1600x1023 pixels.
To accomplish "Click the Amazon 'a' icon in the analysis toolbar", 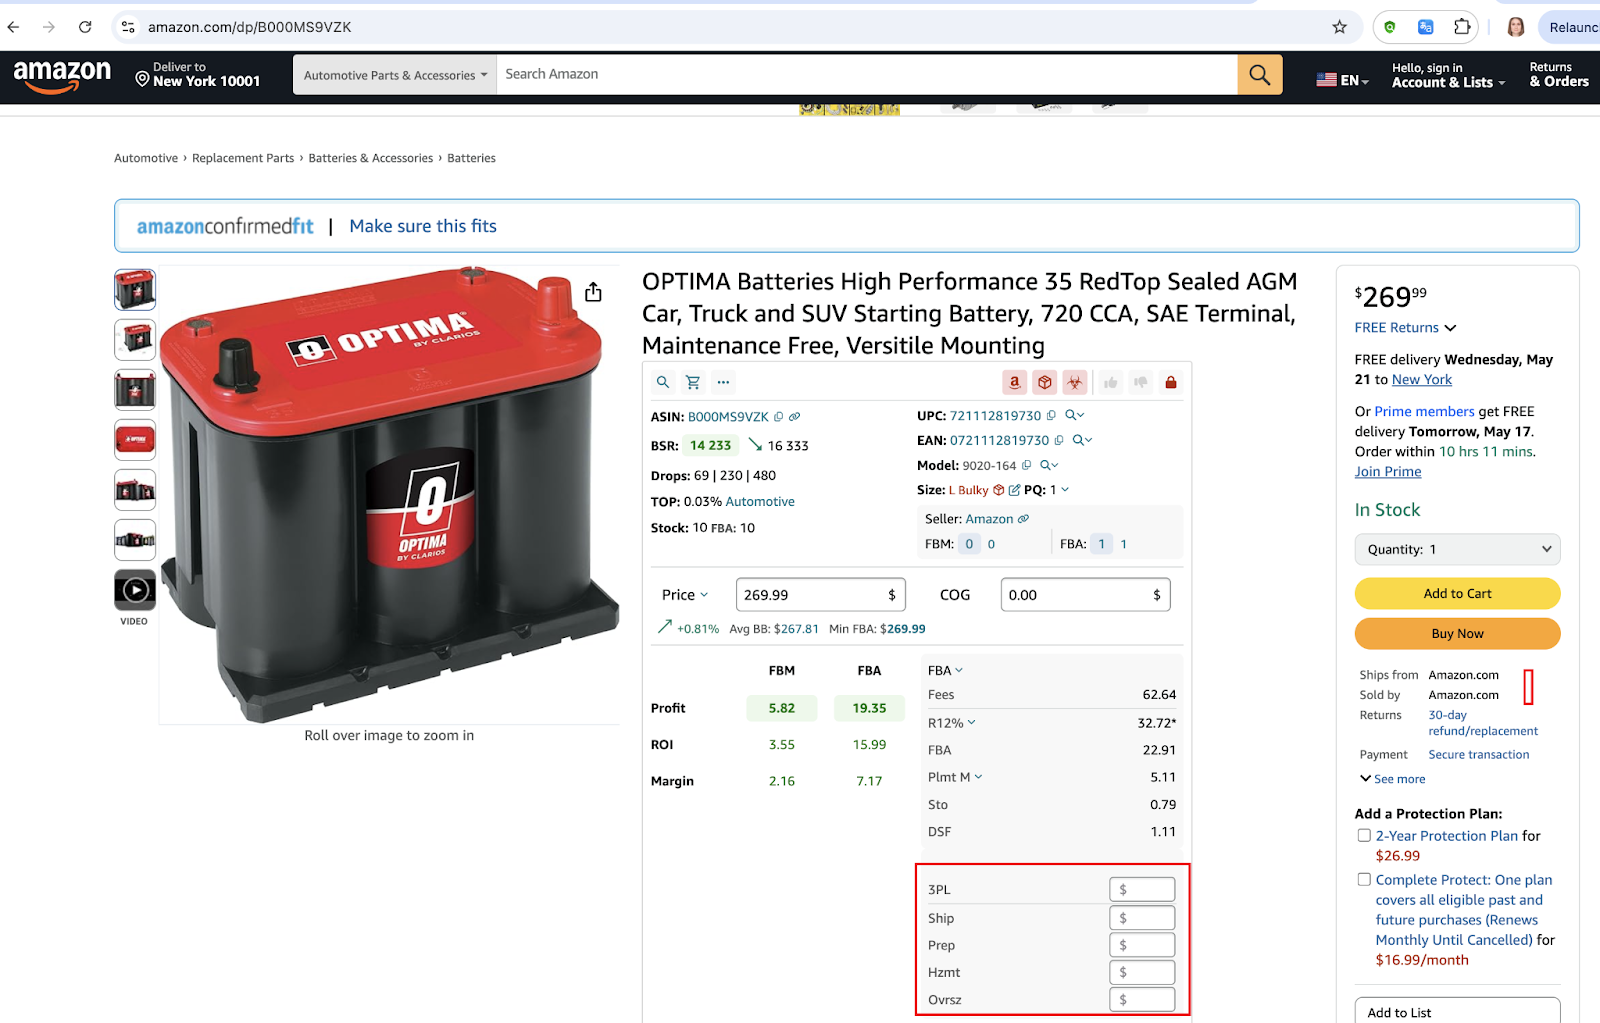I will (x=1015, y=382).
